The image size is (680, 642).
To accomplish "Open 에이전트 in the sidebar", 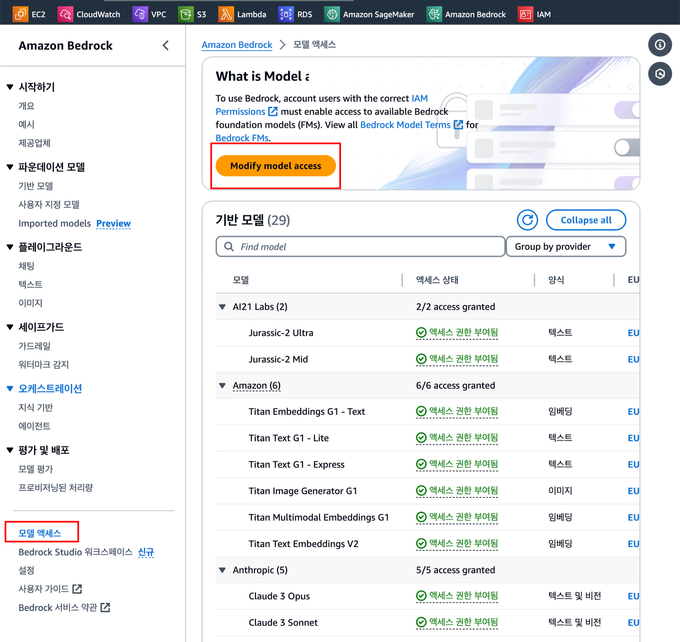I will [34, 426].
